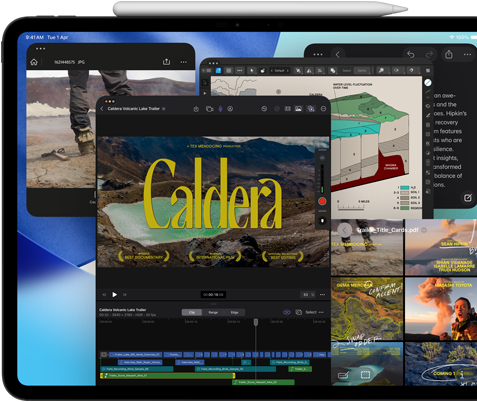Click the timeline playhead handle

[x=256, y=322]
